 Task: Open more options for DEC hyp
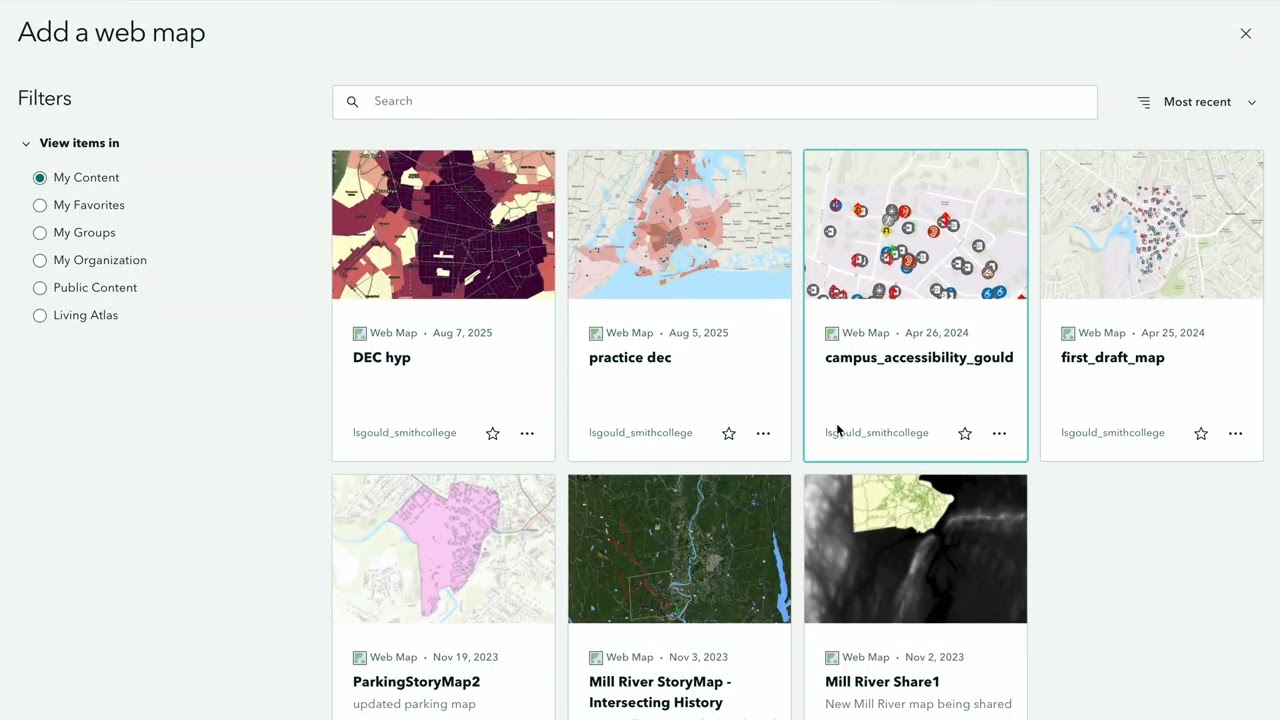point(527,433)
